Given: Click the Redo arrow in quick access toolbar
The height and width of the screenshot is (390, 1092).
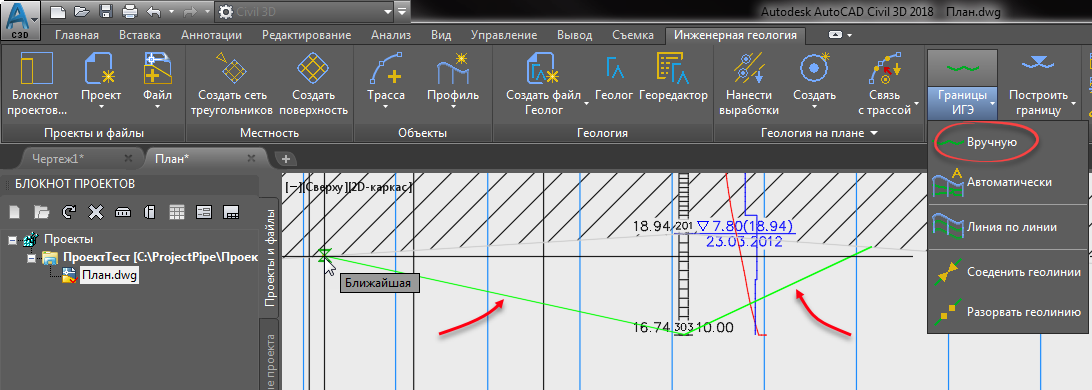Looking at the screenshot, I should pyautogui.click(x=189, y=12).
